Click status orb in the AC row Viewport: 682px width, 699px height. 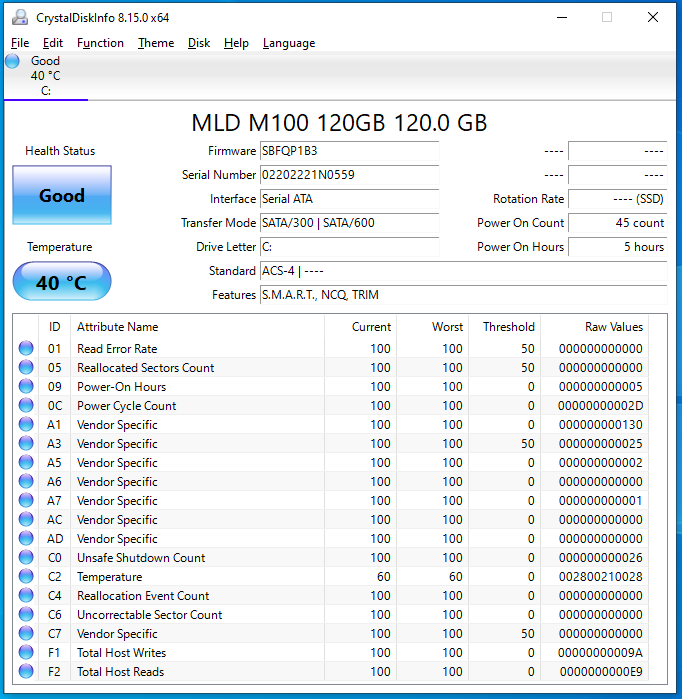[x=26, y=519]
